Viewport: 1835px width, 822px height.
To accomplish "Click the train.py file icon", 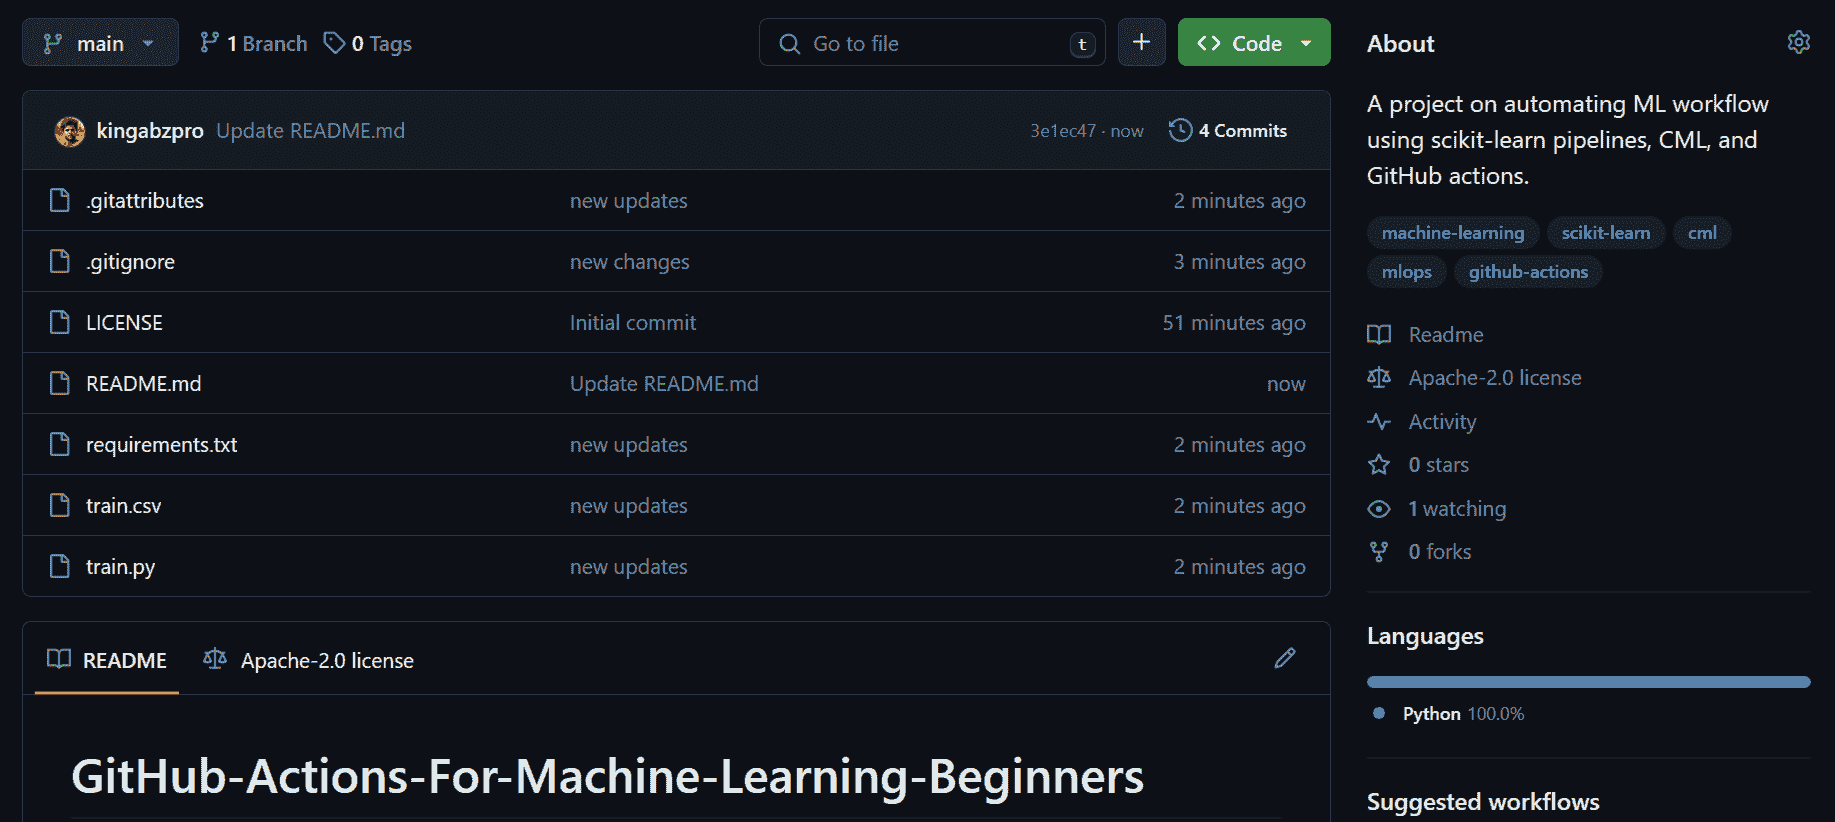I will 60,566.
